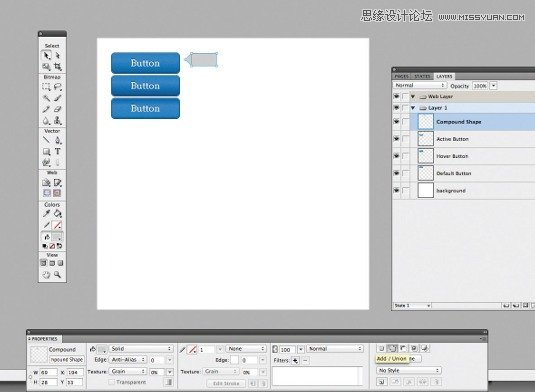
Task: Select the Pen tool
Action: (x=58, y=140)
